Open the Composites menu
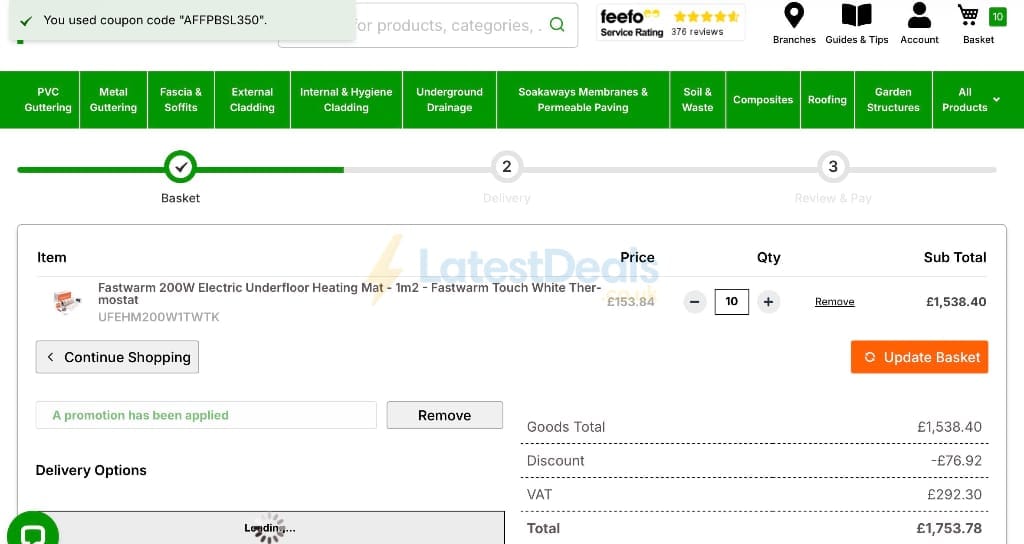 coord(763,100)
